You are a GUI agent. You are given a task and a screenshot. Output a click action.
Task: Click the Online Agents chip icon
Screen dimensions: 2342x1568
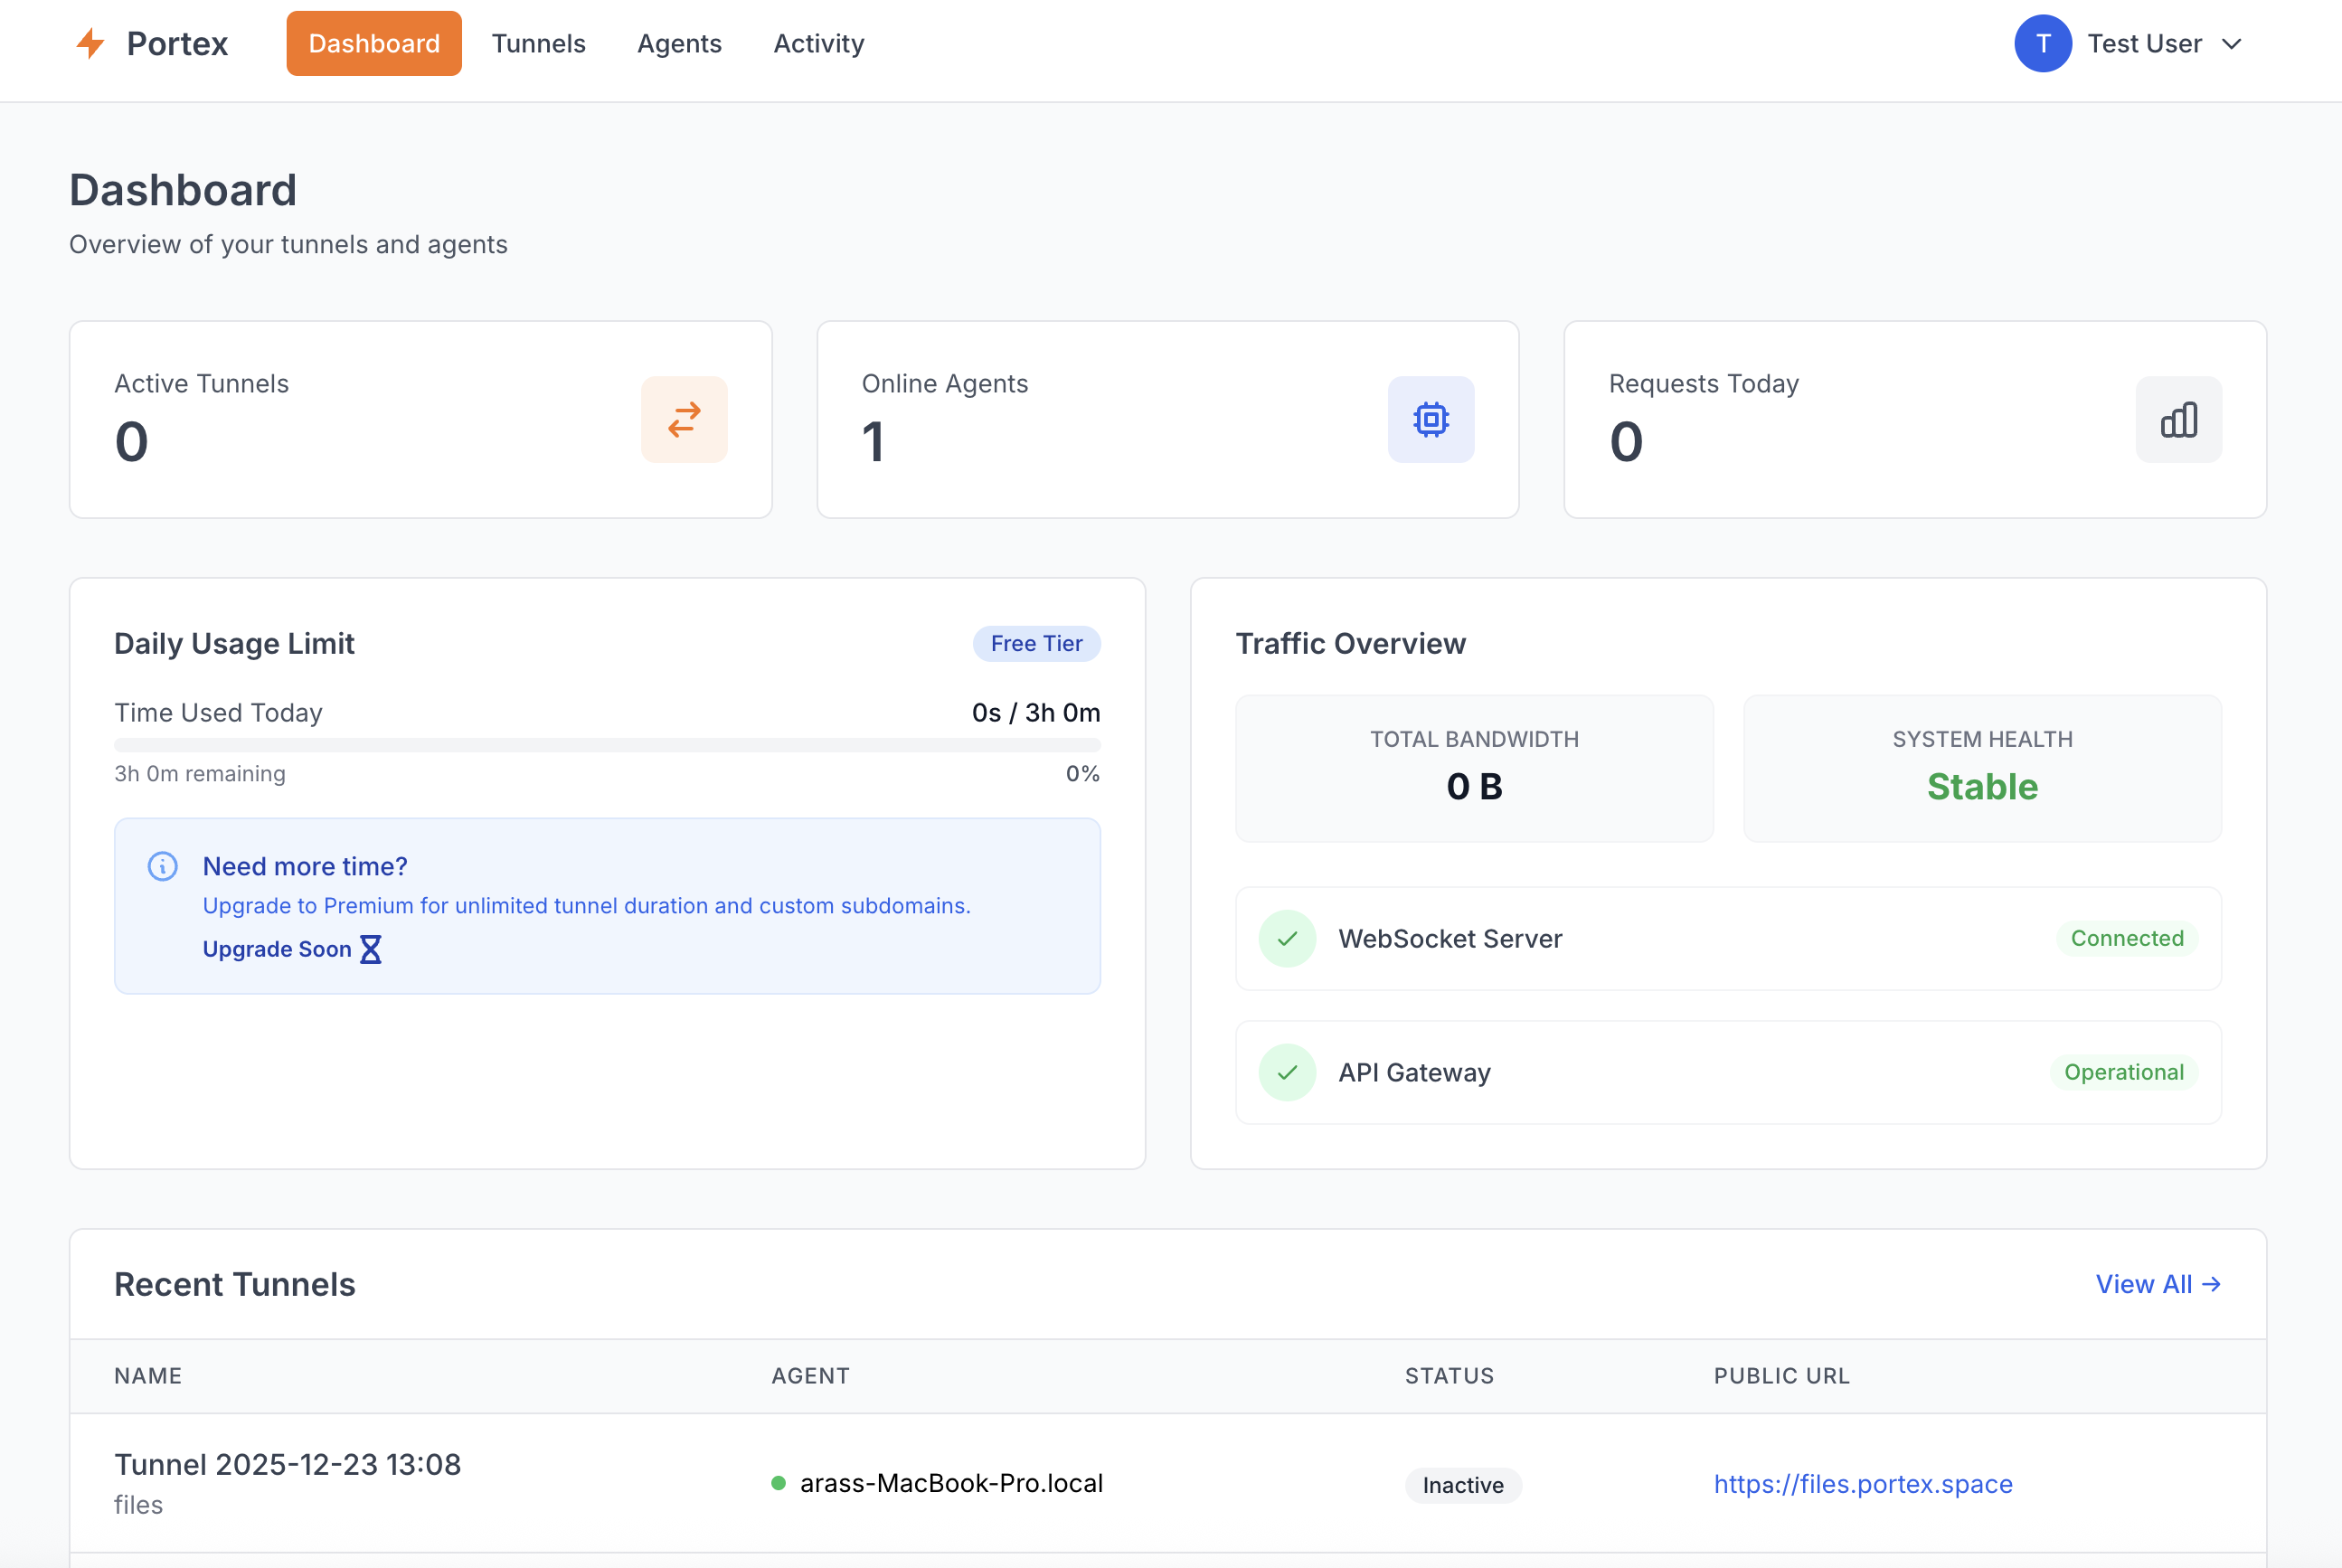tap(1430, 420)
